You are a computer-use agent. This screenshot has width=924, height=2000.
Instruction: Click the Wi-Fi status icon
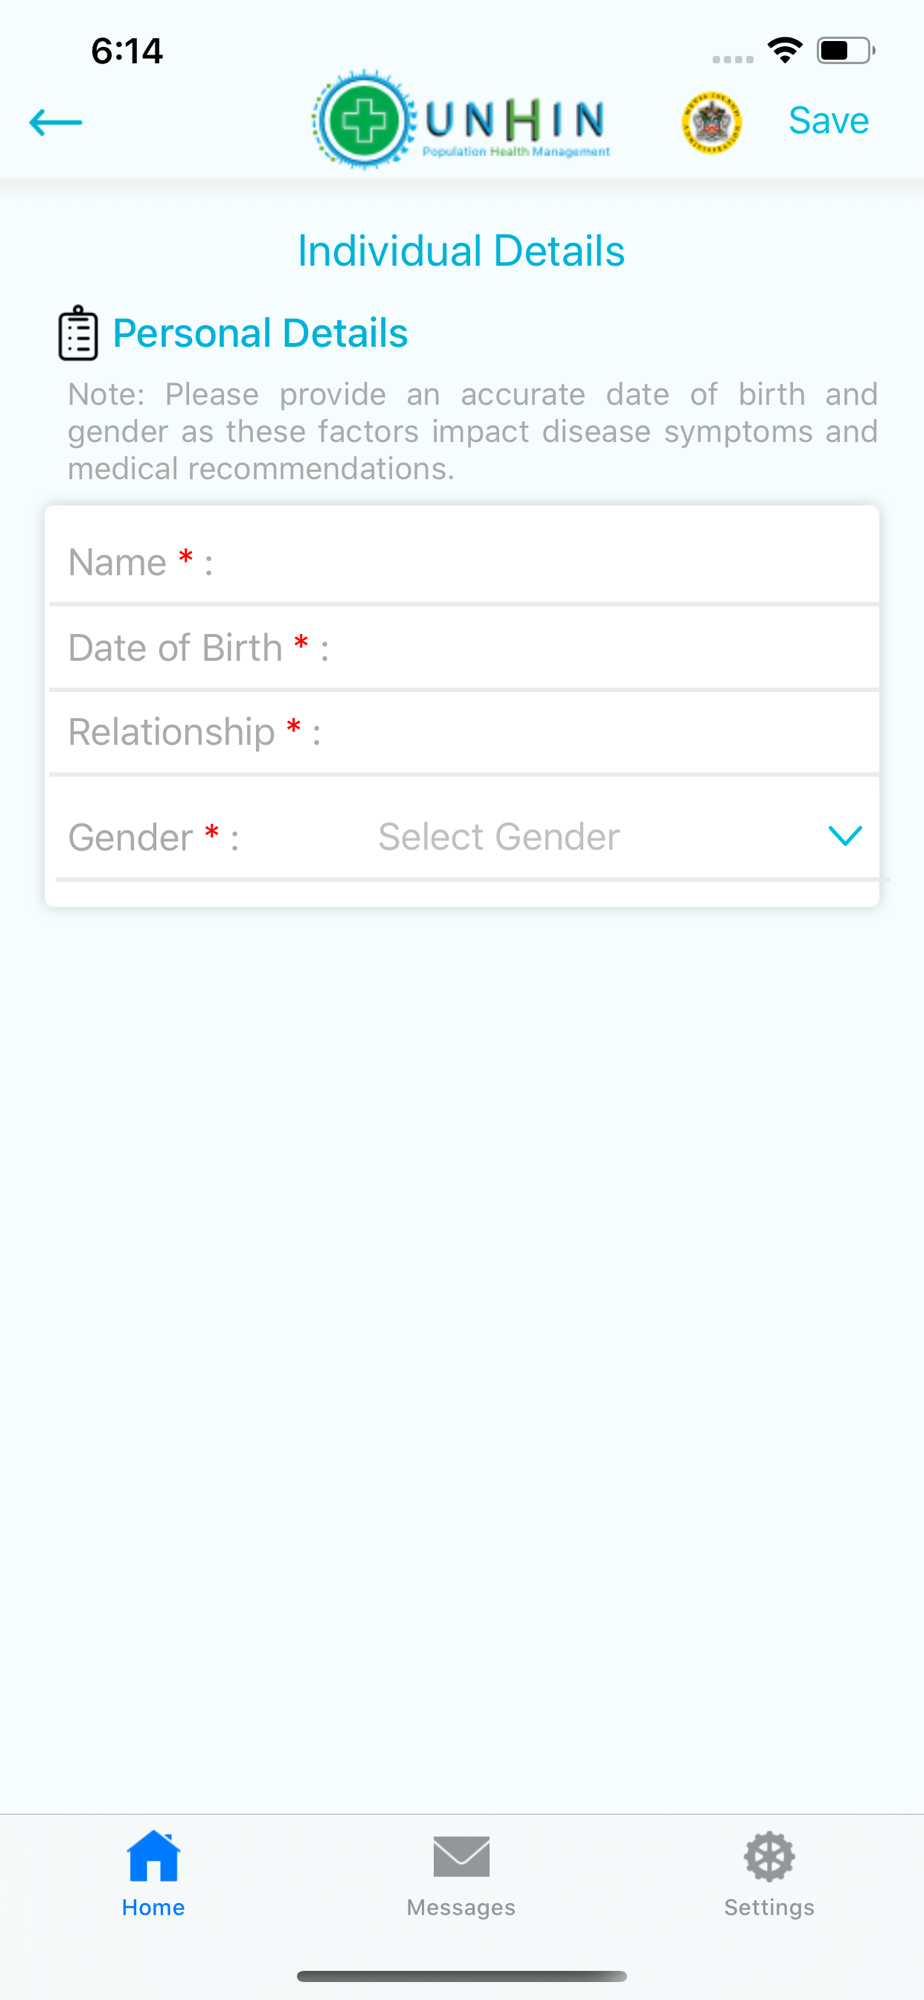[x=785, y=50]
